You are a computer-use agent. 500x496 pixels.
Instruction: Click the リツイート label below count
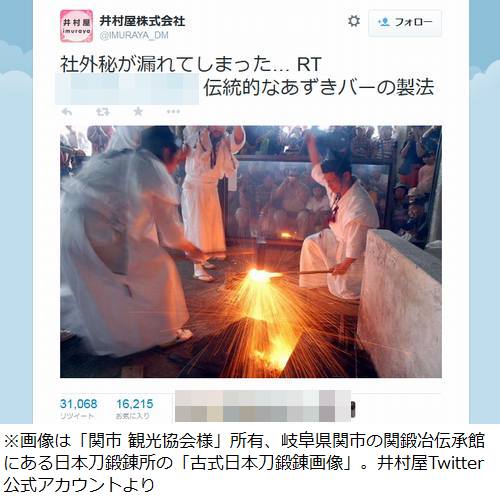(77, 416)
